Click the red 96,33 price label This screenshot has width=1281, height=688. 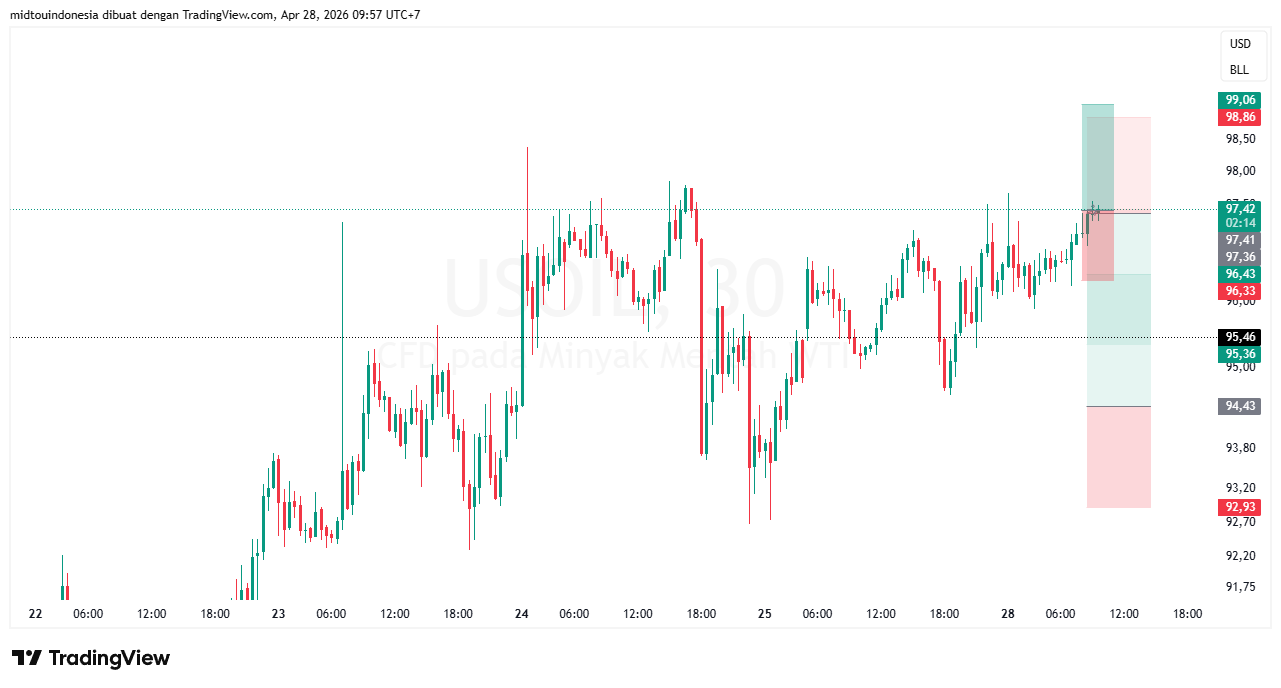coord(1240,291)
